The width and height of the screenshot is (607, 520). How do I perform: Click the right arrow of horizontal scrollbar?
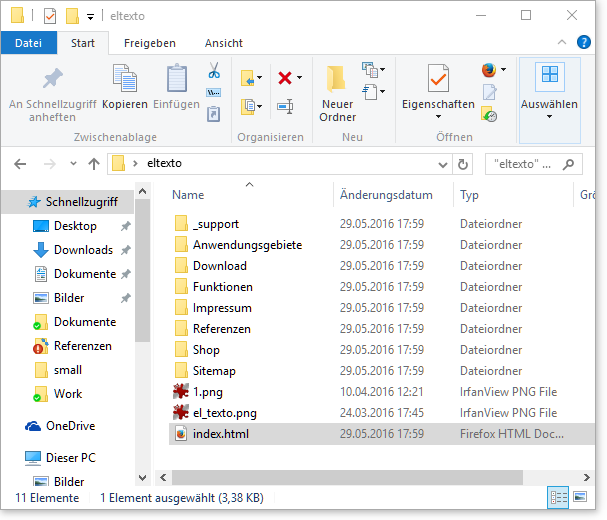[x=586, y=477]
